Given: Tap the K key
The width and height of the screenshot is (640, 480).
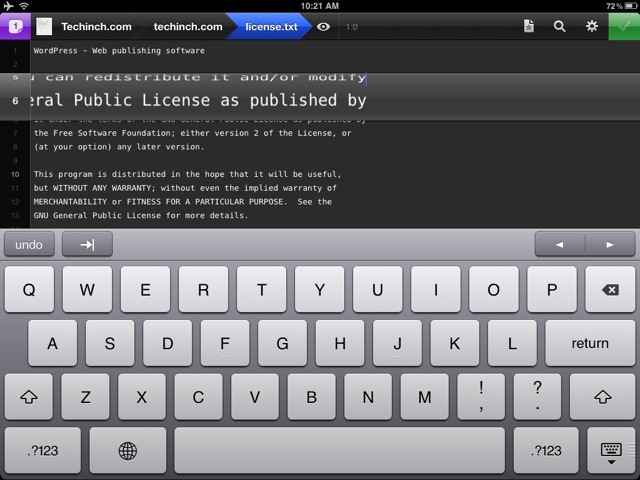Looking at the screenshot, I should pos(455,343).
